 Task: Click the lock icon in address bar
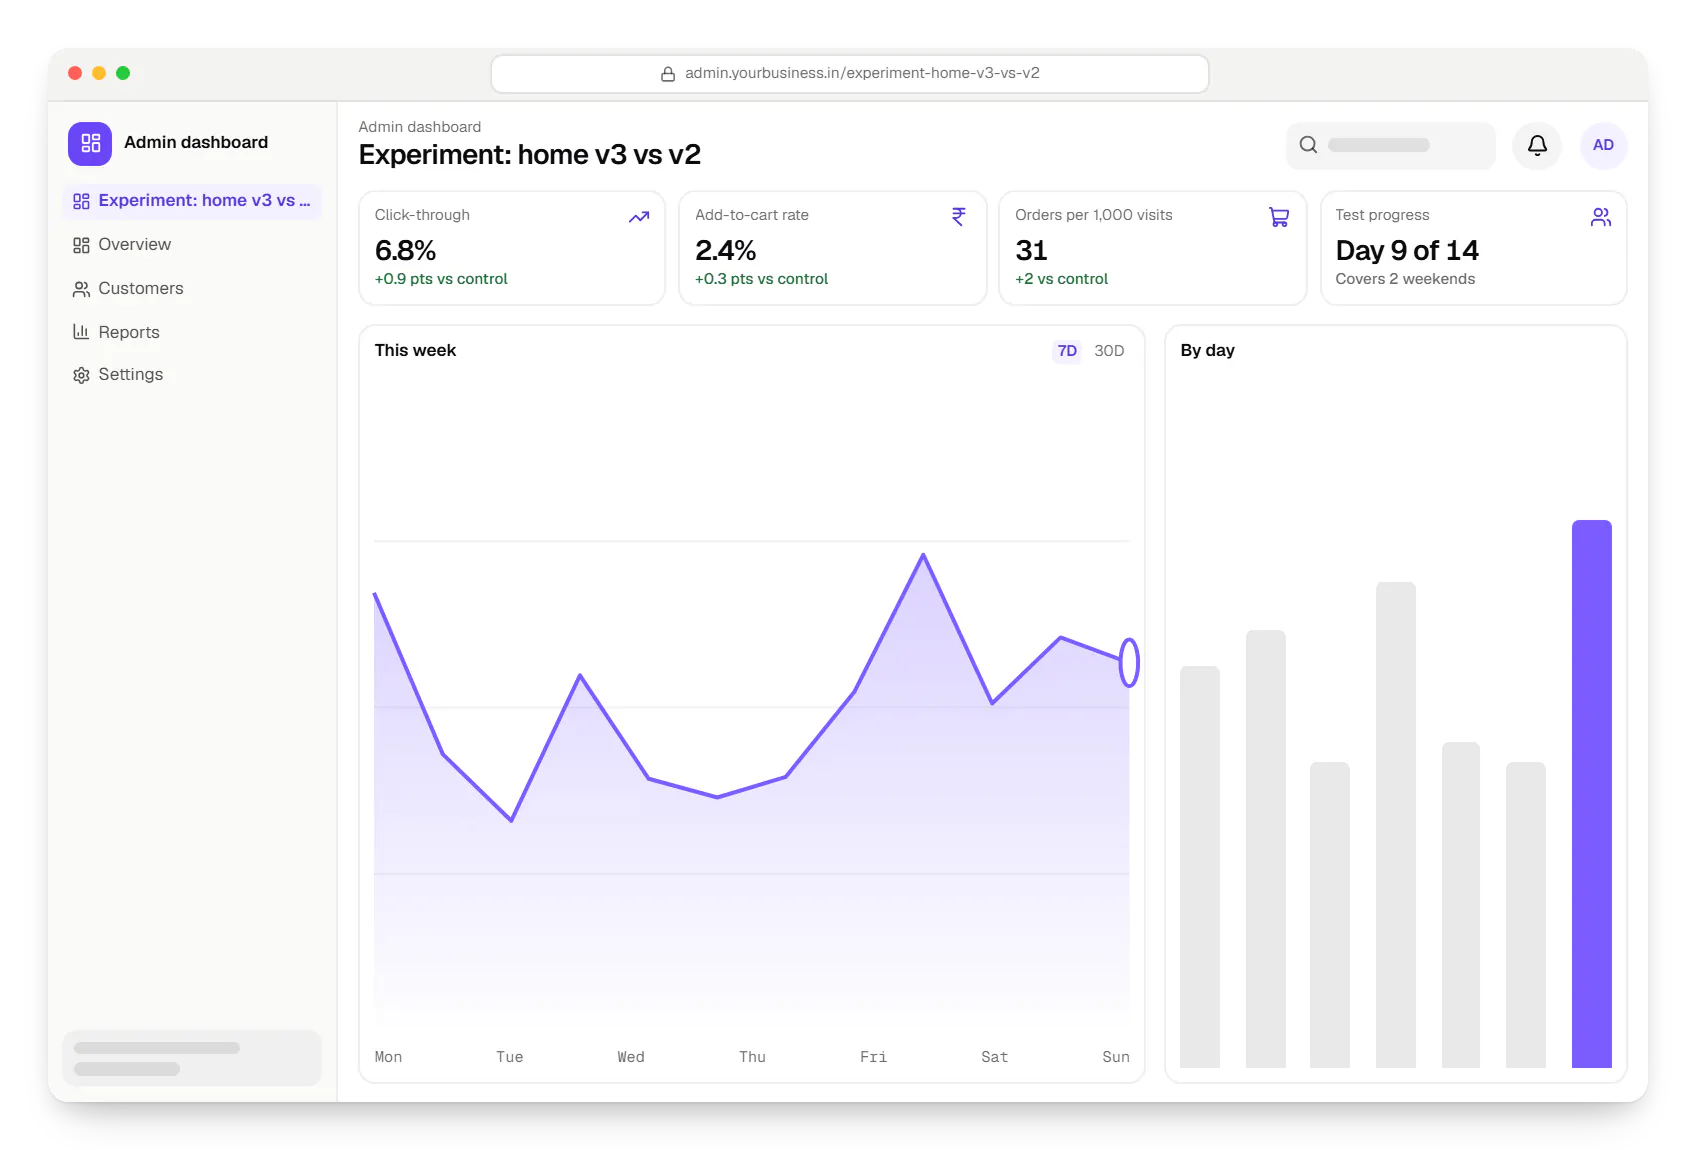click(x=668, y=74)
